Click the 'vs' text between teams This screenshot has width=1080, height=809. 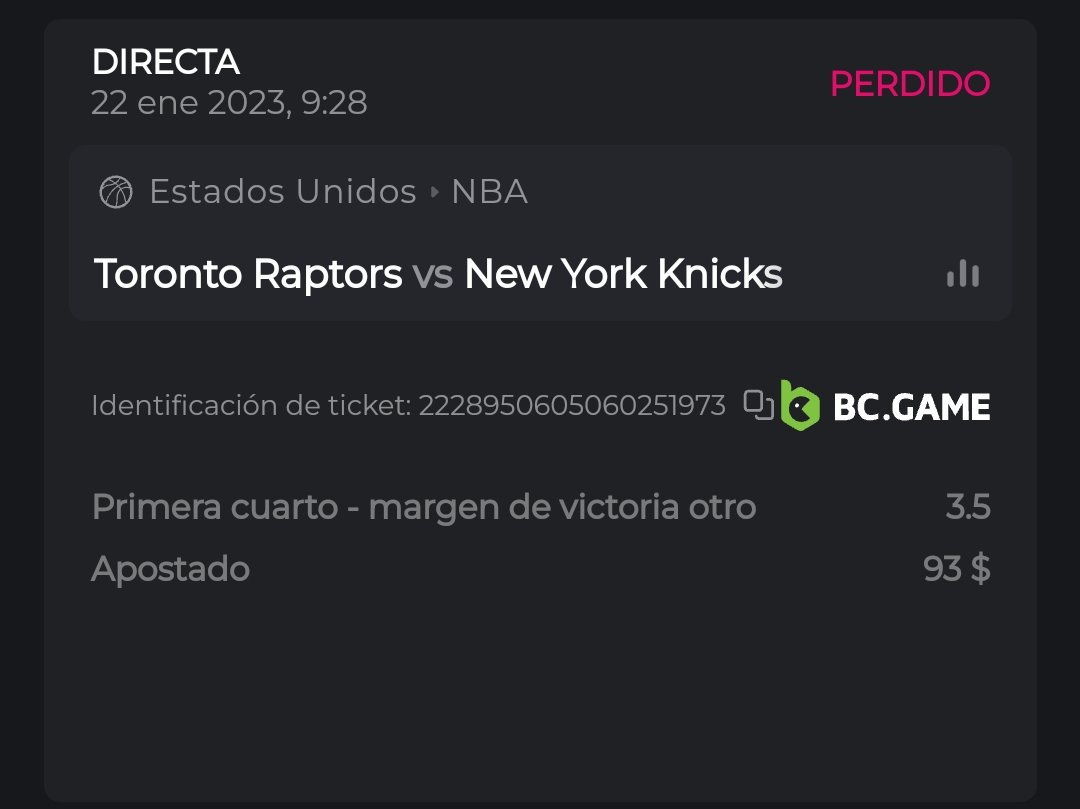[x=433, y=274]
